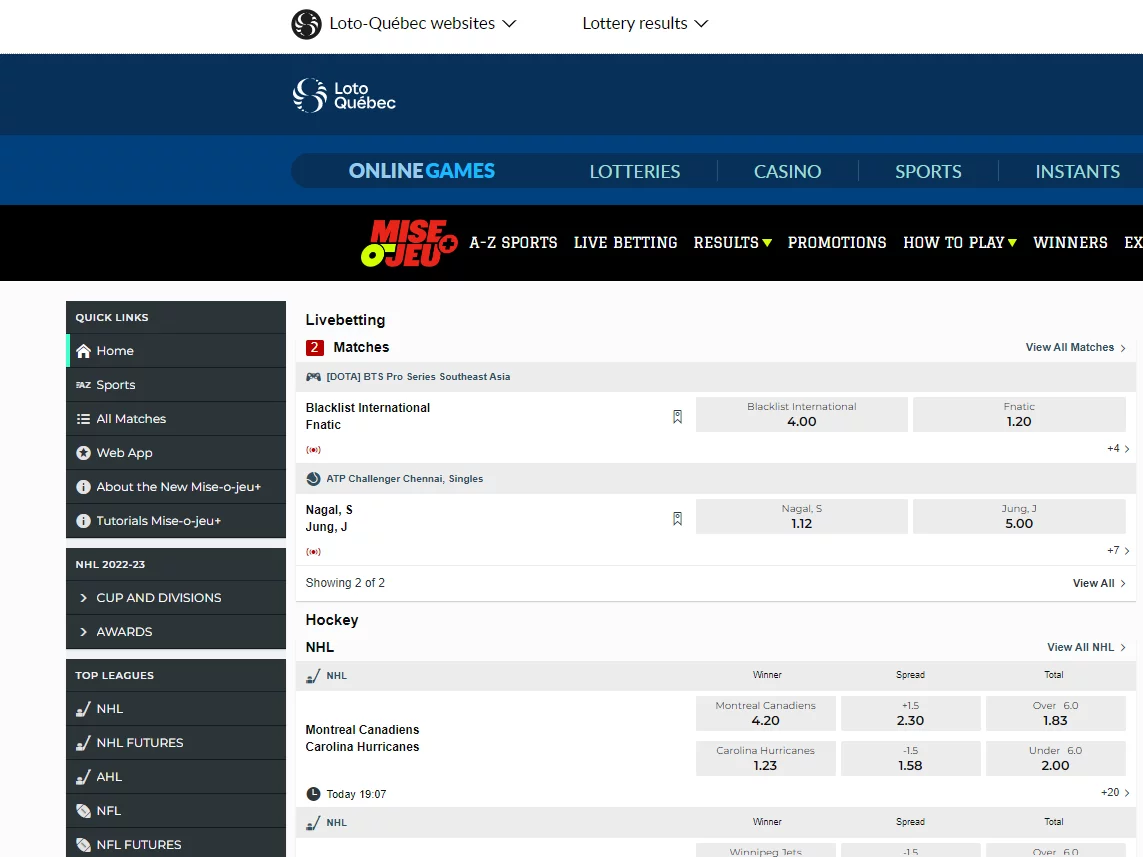
Task: Click the list icon beside All Matches
Action: (x=84, y=419)
